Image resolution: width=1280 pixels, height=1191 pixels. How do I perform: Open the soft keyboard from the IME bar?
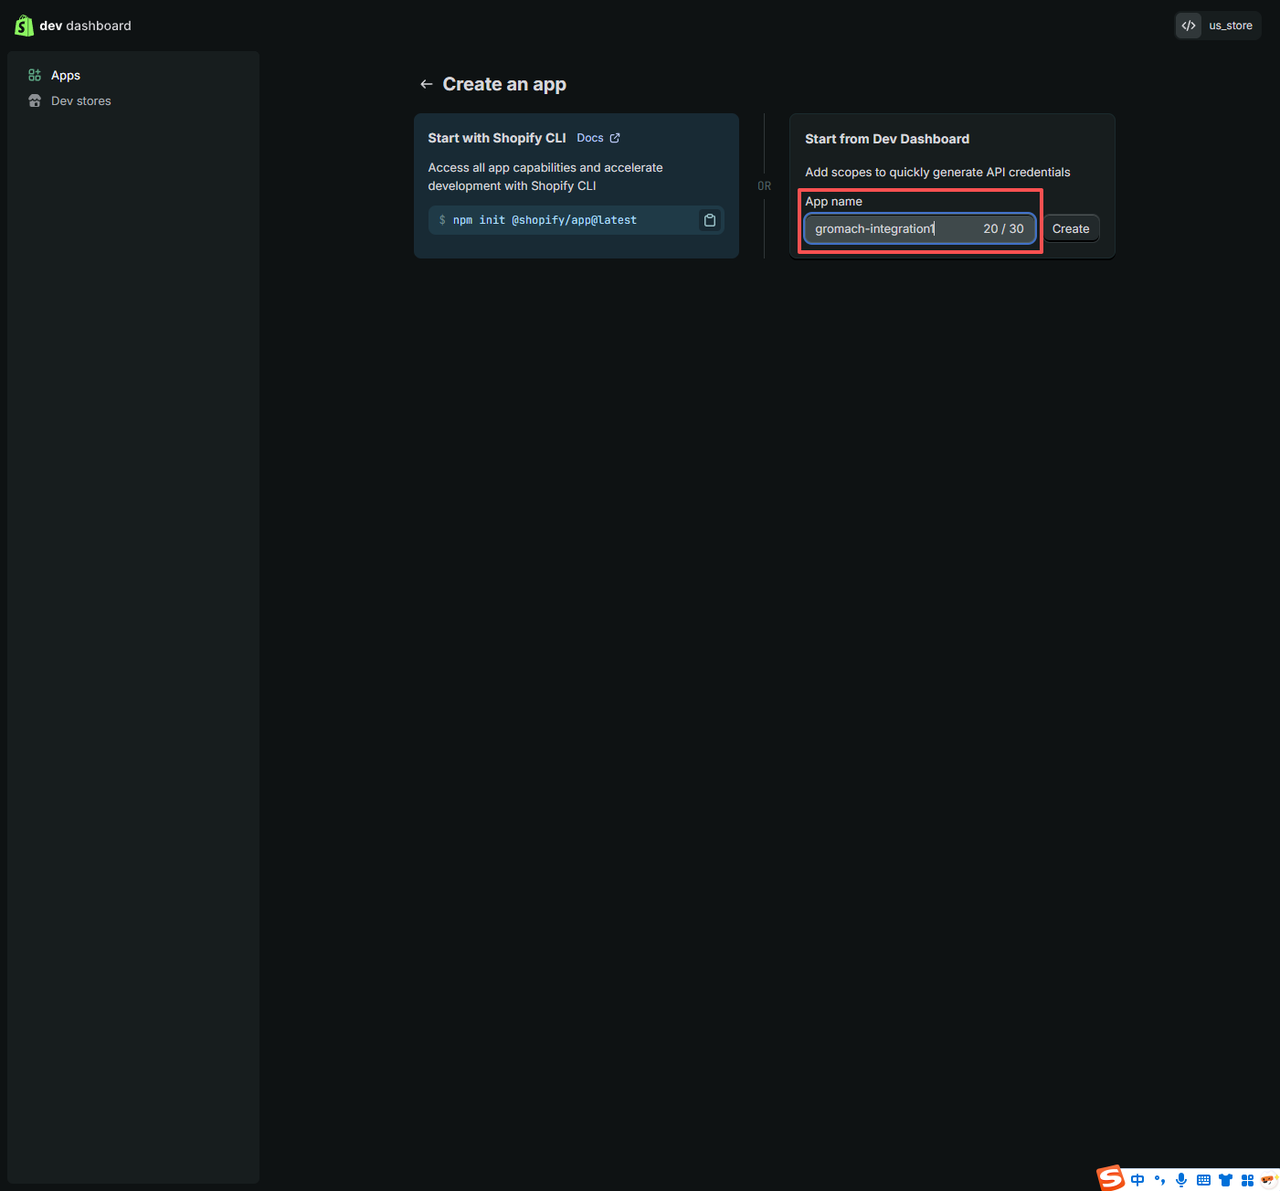[x=1204, y=1180]
